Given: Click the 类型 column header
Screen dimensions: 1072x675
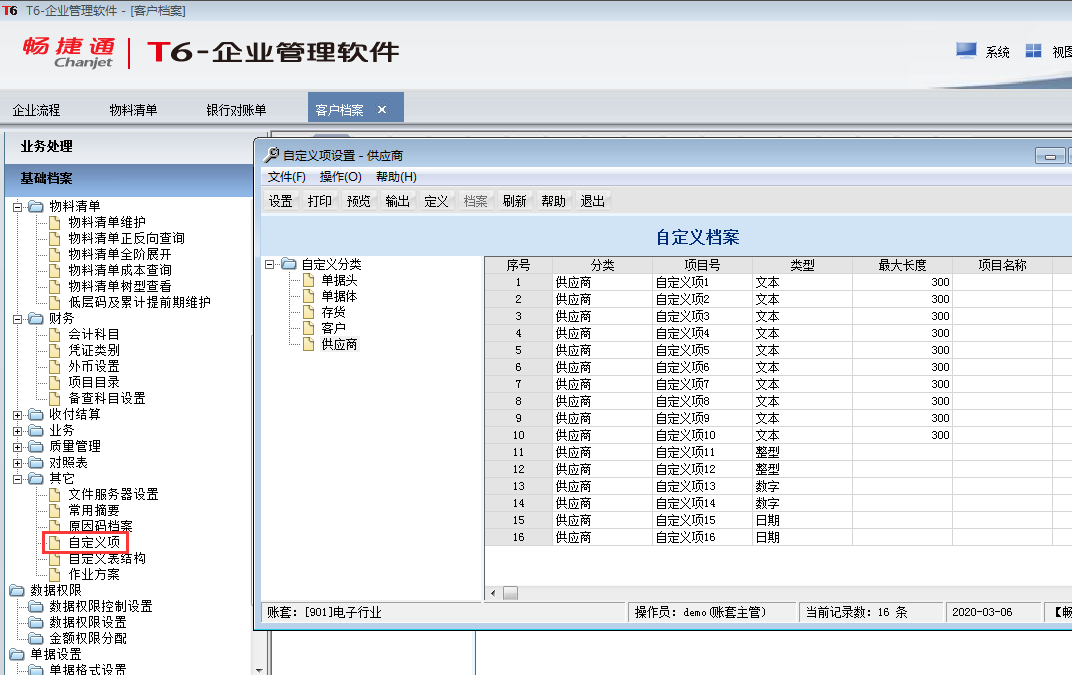Looking at the screenshot, I should (x=803, y=265).
